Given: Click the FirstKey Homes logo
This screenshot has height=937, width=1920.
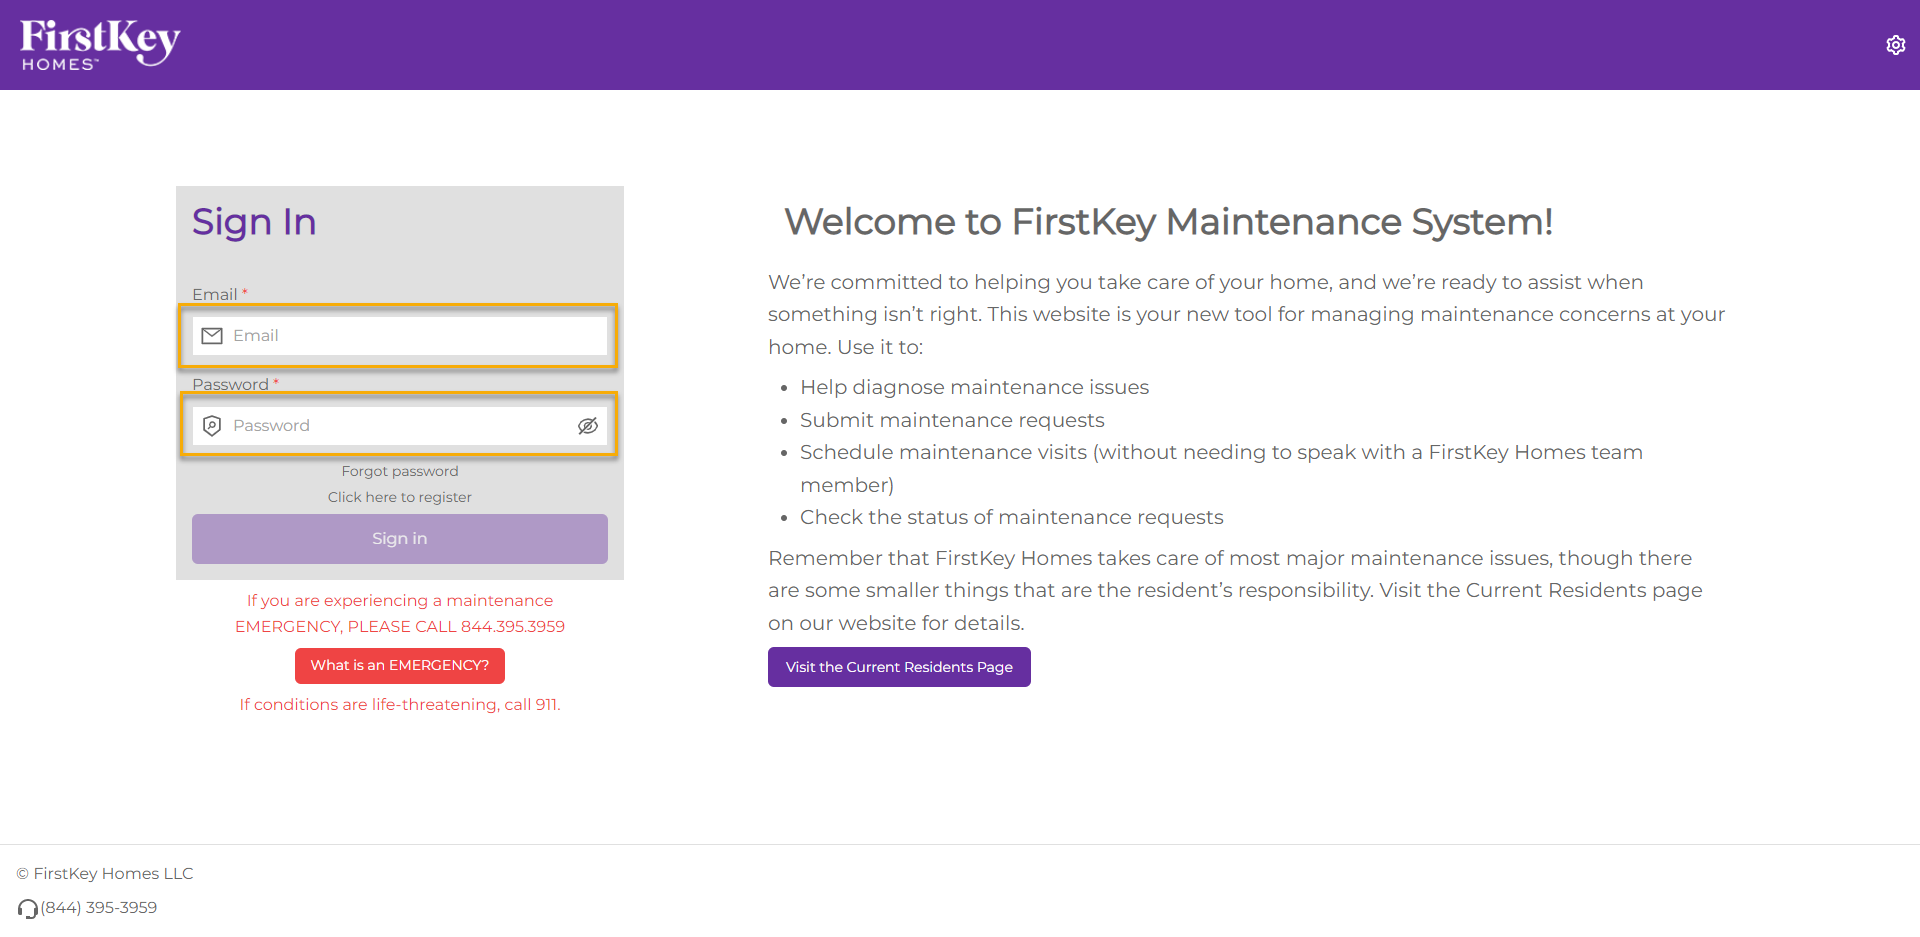Looking at the screenshot, I should coord(100,45).
